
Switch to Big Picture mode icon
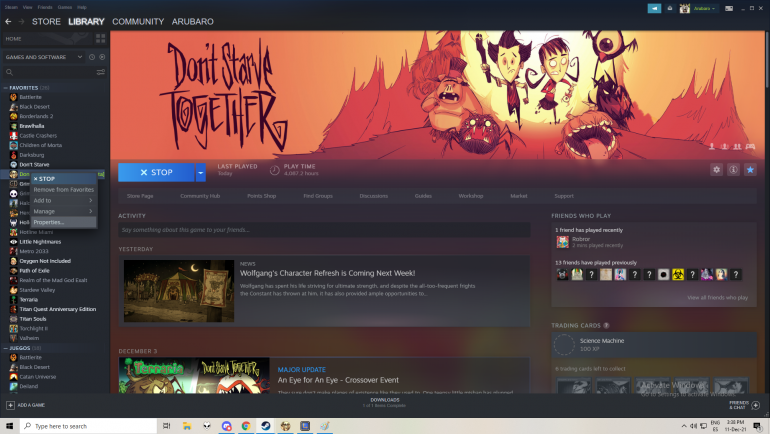pyautogui.click(x=729, y=8)
